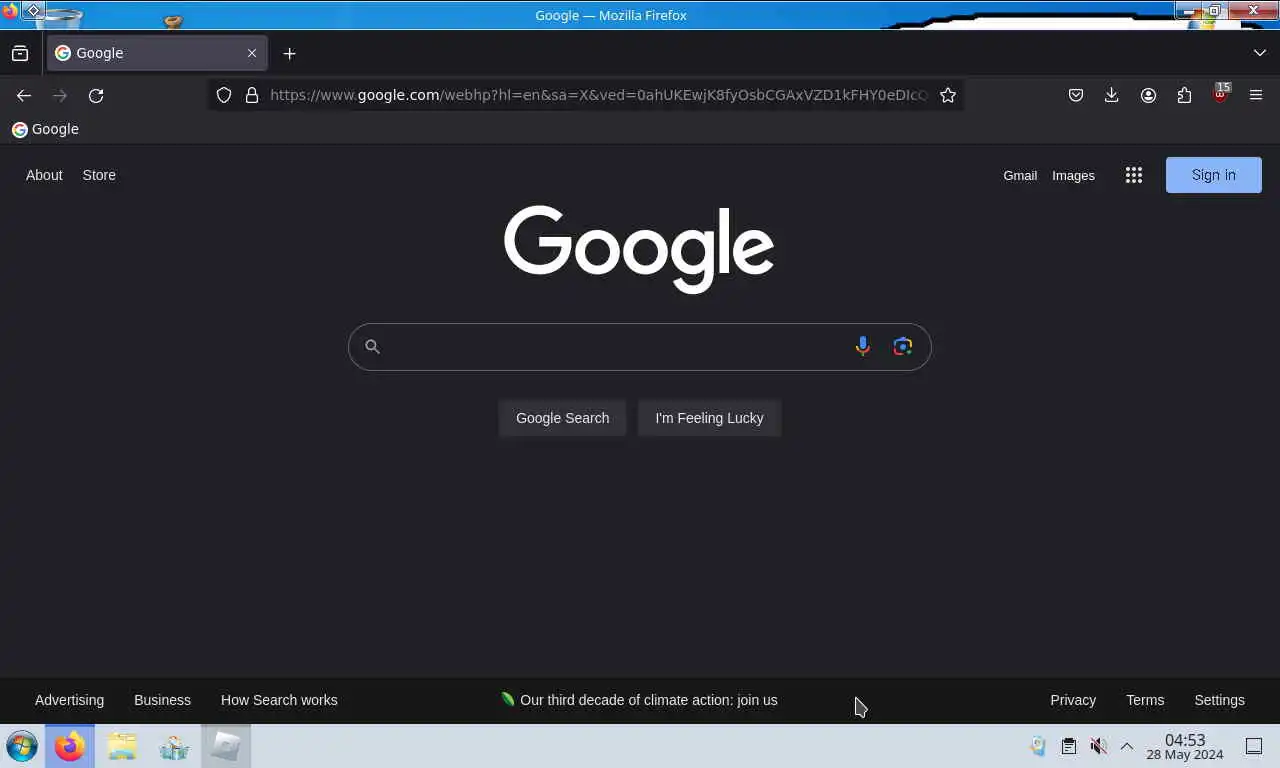Open the Google bookmark in bookmarks toolbar
1280x768 pixels.
point(45,129)
